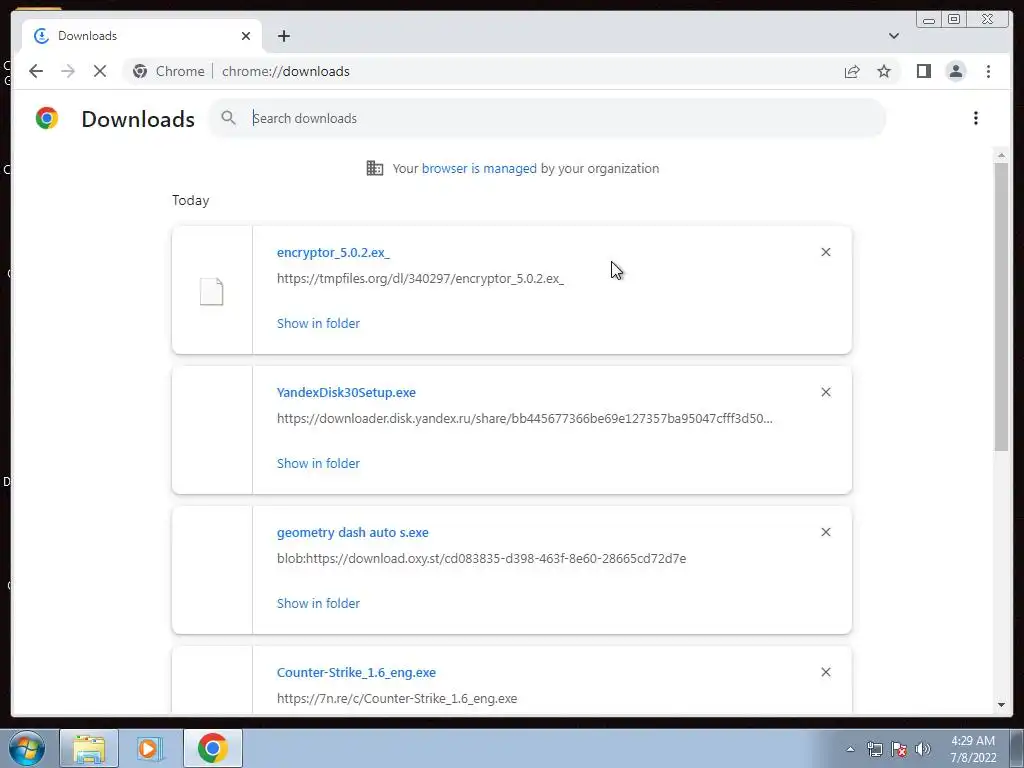Click scrollbar up arrow

(1001, 155)
